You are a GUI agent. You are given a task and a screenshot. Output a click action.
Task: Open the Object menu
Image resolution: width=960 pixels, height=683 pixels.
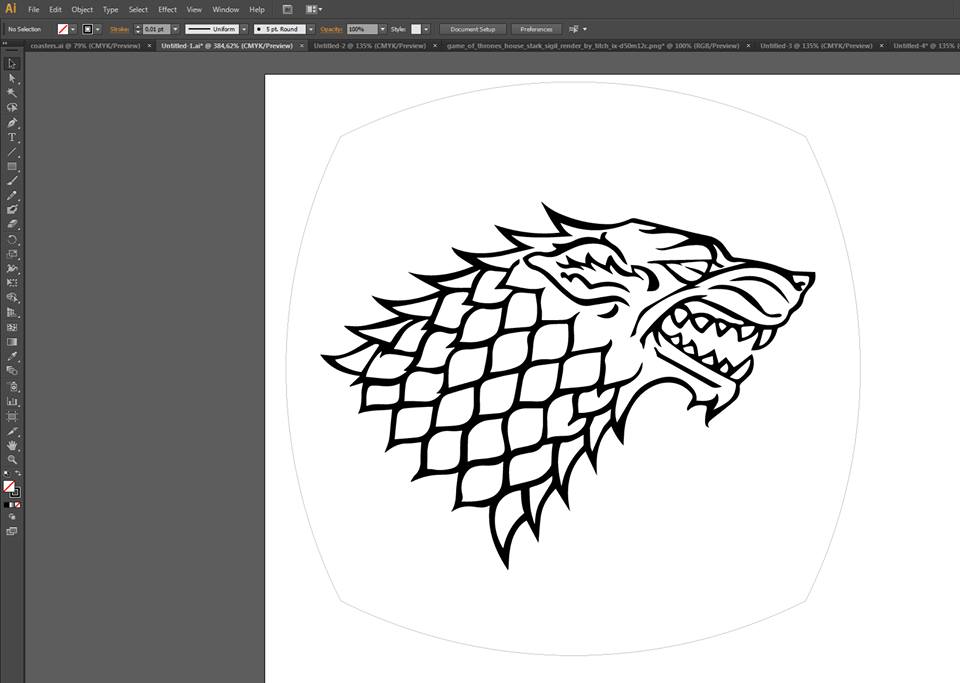82,9
